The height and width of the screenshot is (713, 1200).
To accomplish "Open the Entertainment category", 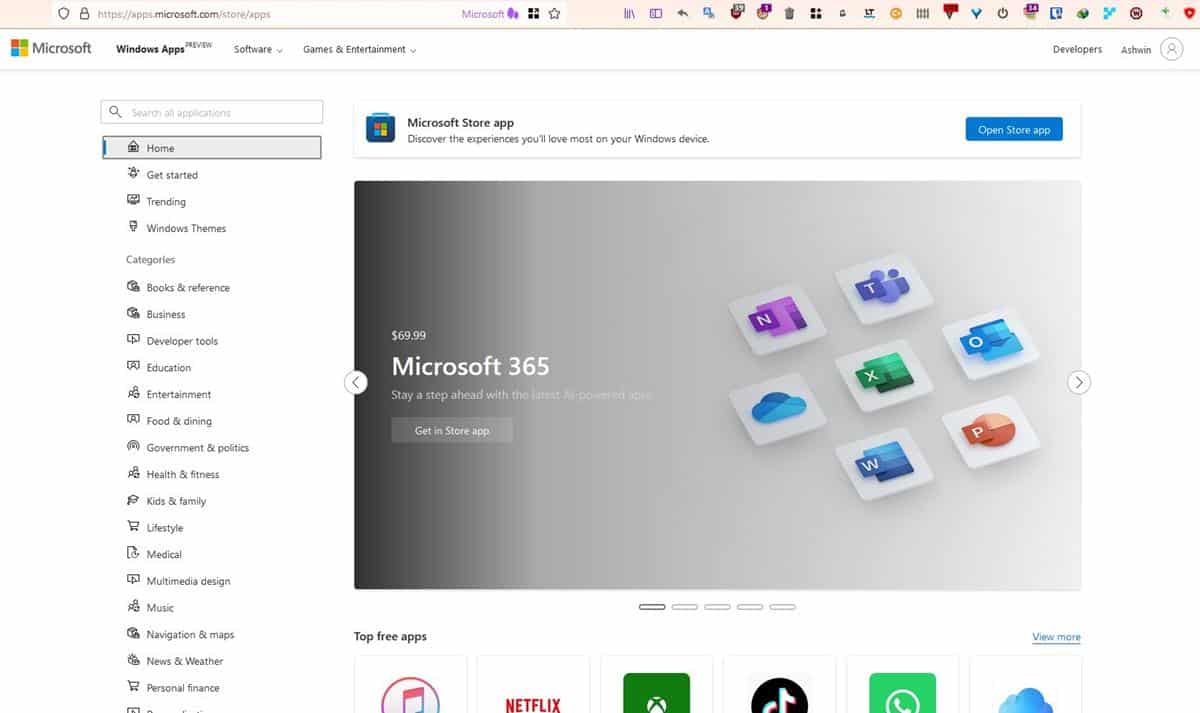I will [184, 394].
